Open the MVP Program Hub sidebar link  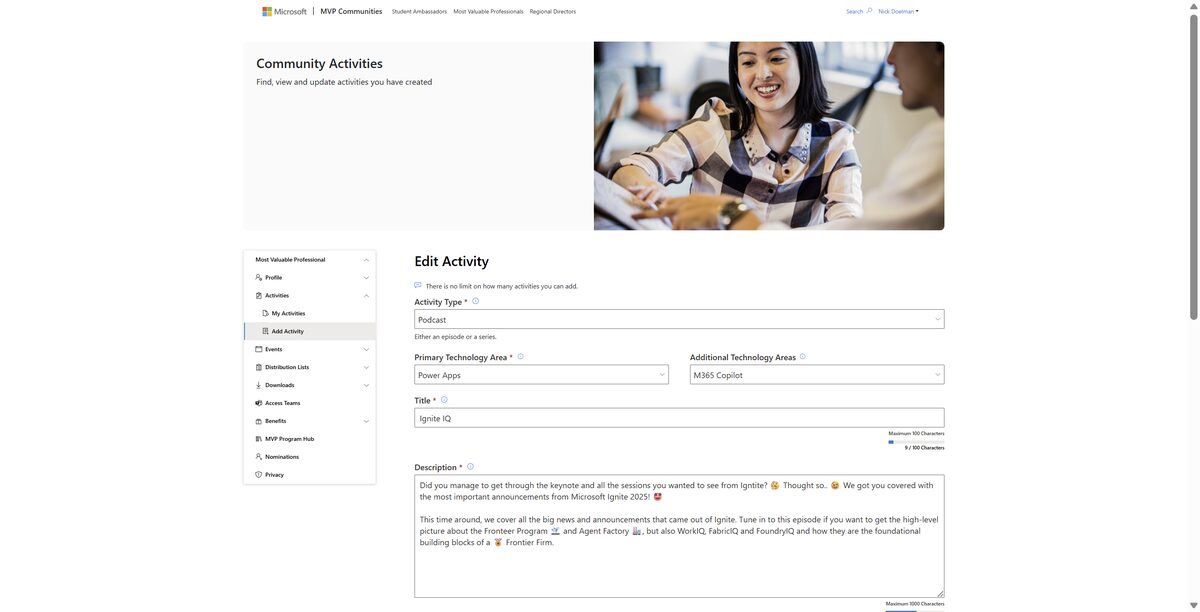tap(310, 439)
